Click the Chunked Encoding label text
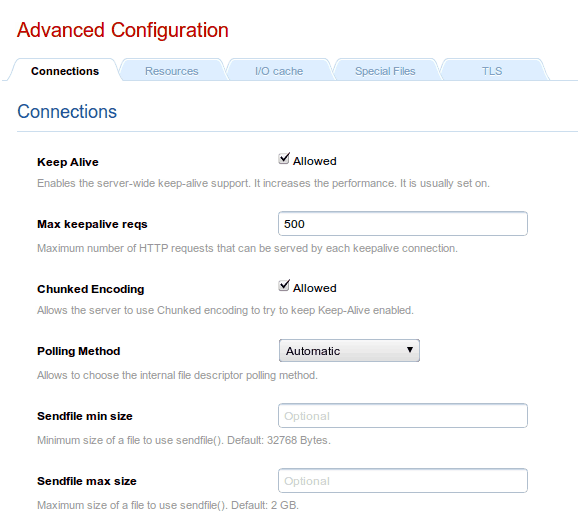 pyautogui.click(x=91, y=289)
